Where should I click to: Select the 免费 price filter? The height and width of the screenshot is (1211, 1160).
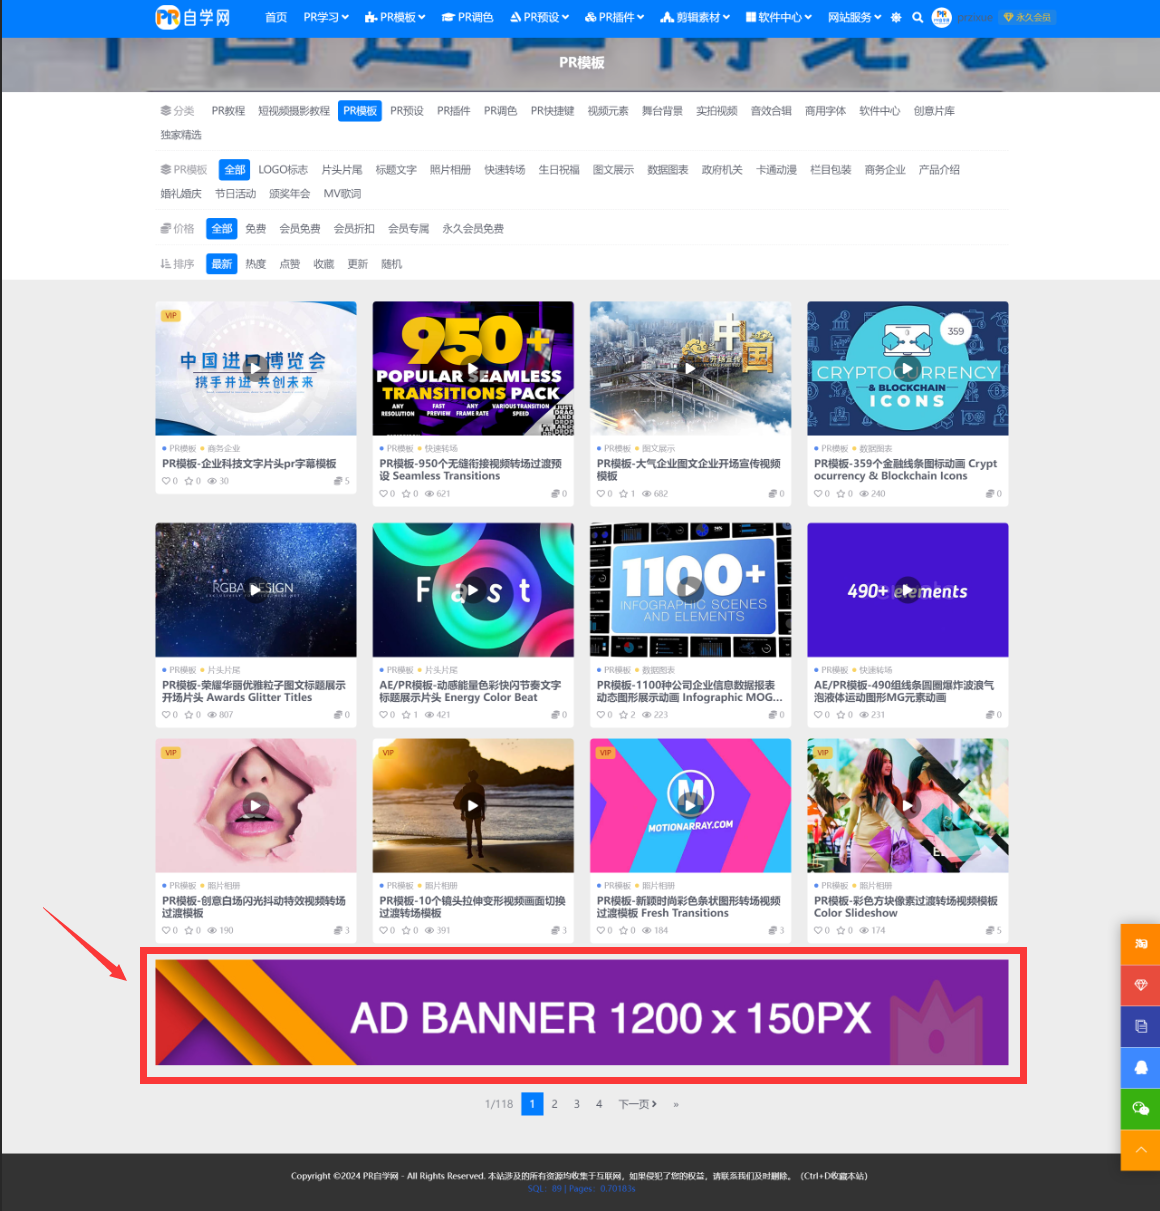(256, 229)
